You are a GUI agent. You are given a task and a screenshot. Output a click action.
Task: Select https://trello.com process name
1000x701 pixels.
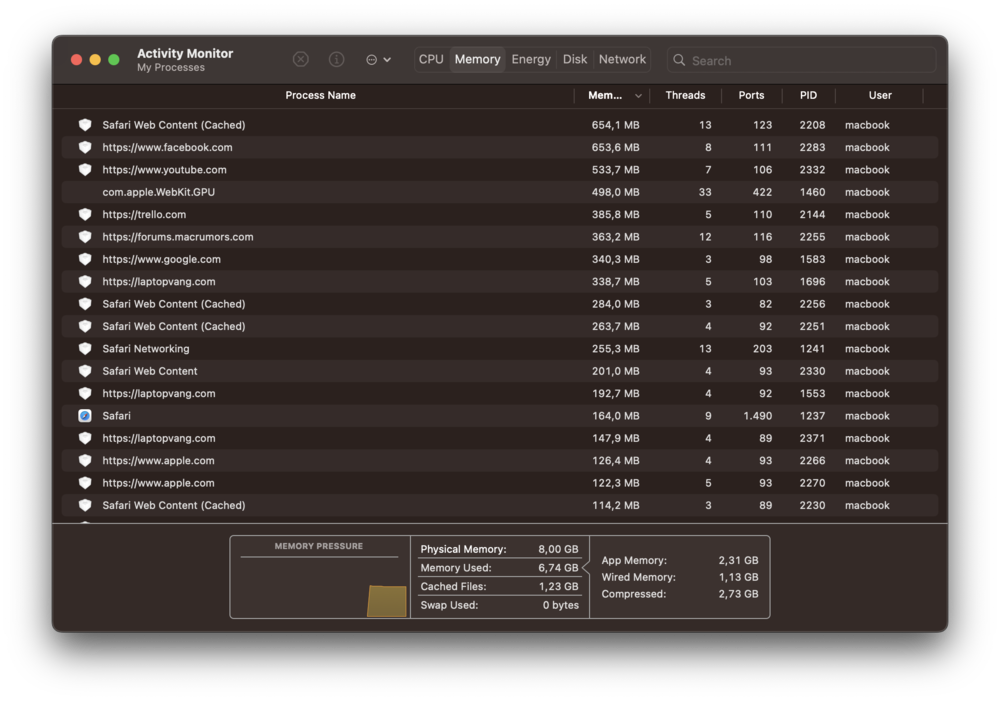[x=144, y=214]
